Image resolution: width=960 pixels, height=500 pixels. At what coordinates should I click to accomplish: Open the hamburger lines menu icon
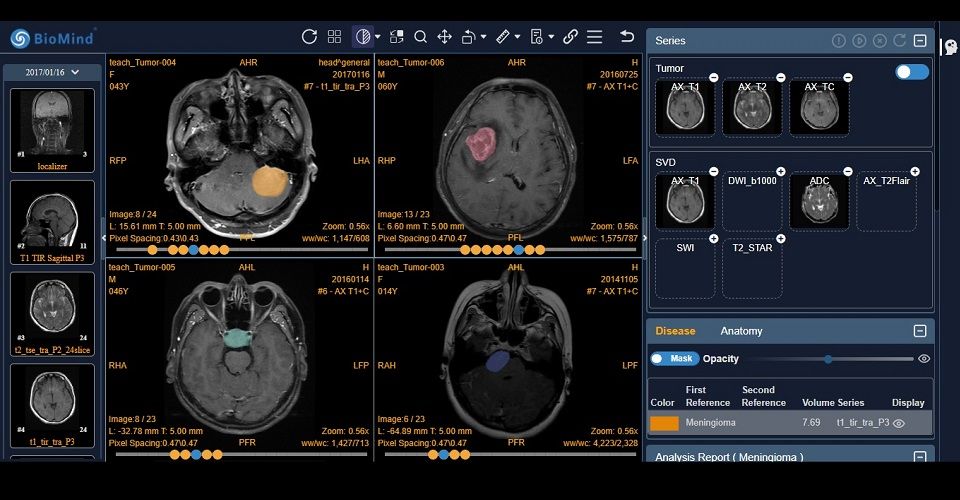click(595, 37)
